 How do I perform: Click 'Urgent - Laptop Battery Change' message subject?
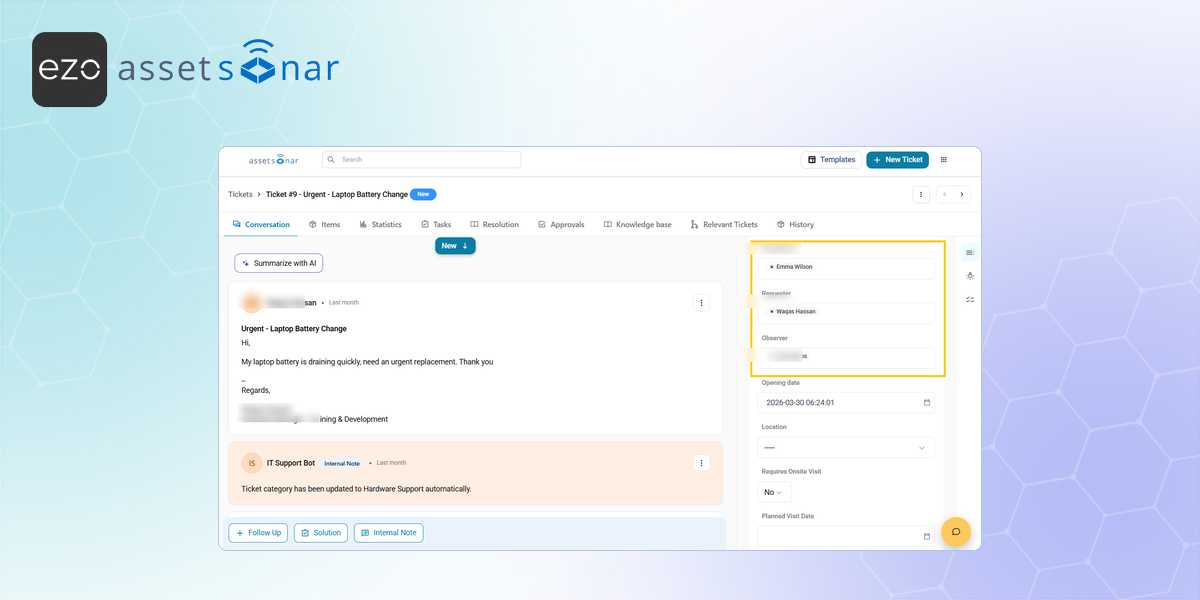pyautogui.click(x=294, y=328)
